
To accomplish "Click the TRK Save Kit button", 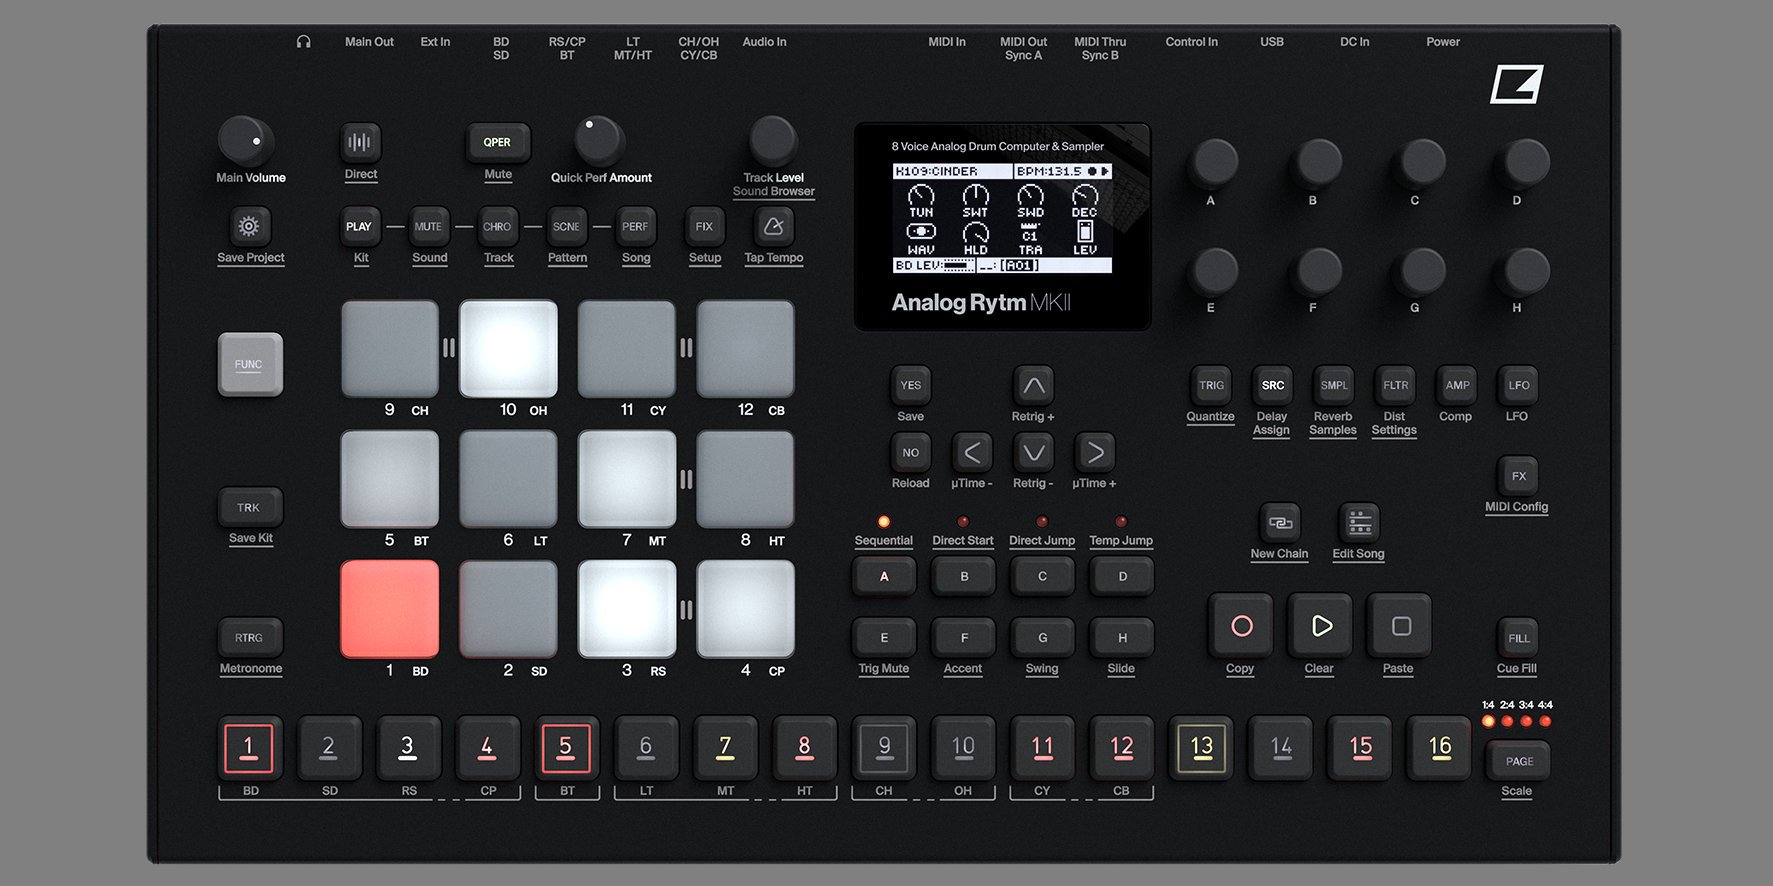I will pos(249,508).
